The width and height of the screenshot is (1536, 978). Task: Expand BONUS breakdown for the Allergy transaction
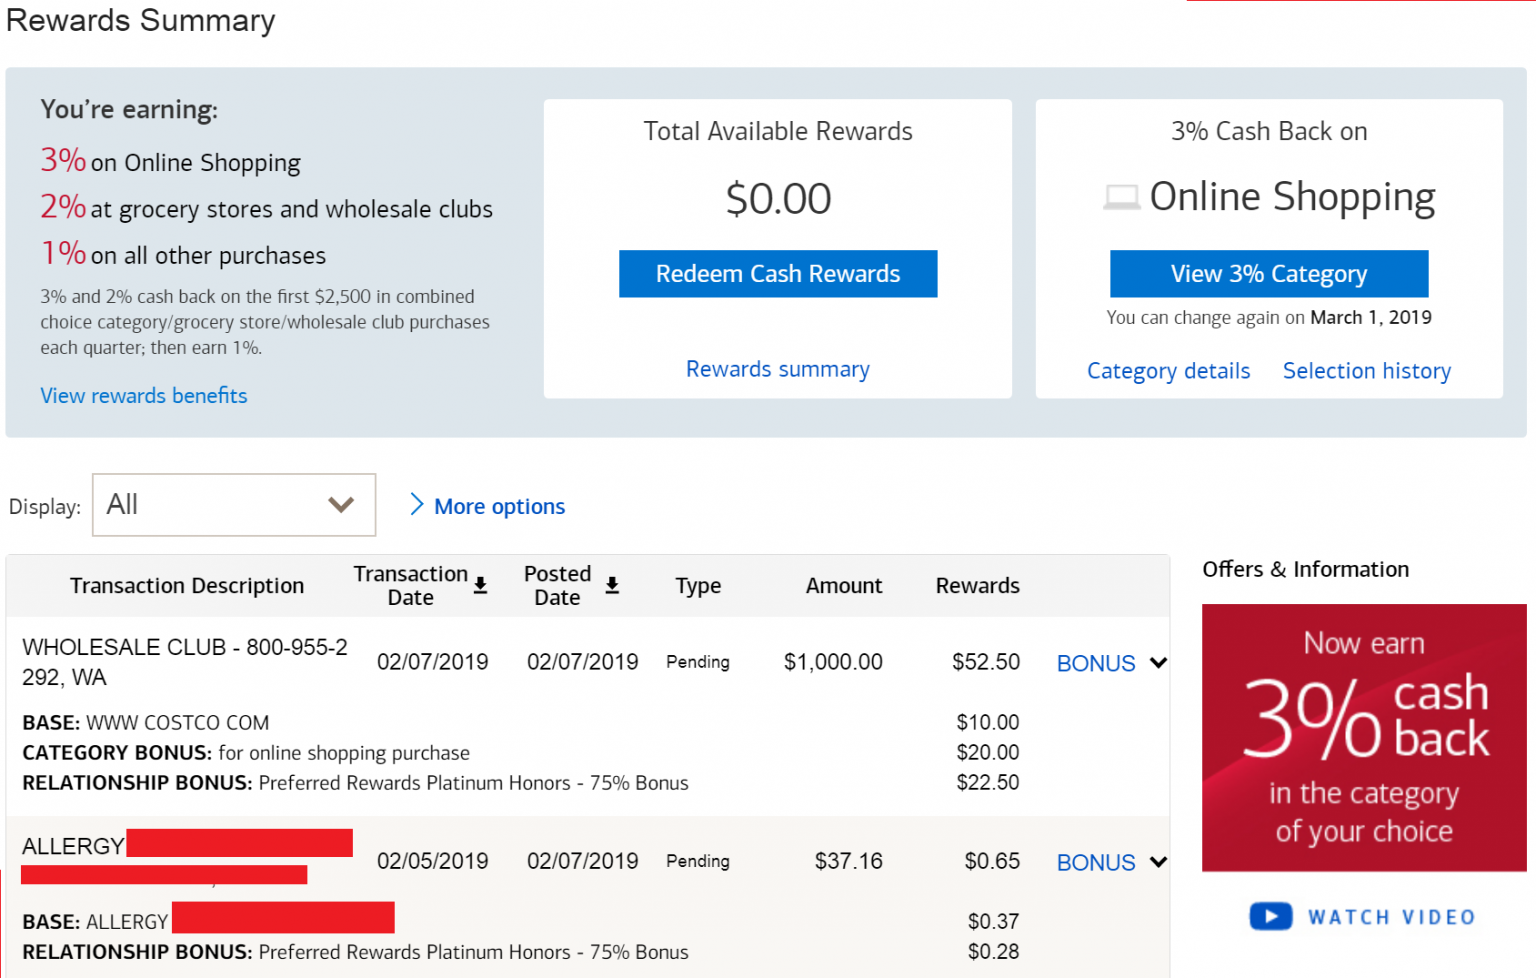pos(1158,862)
